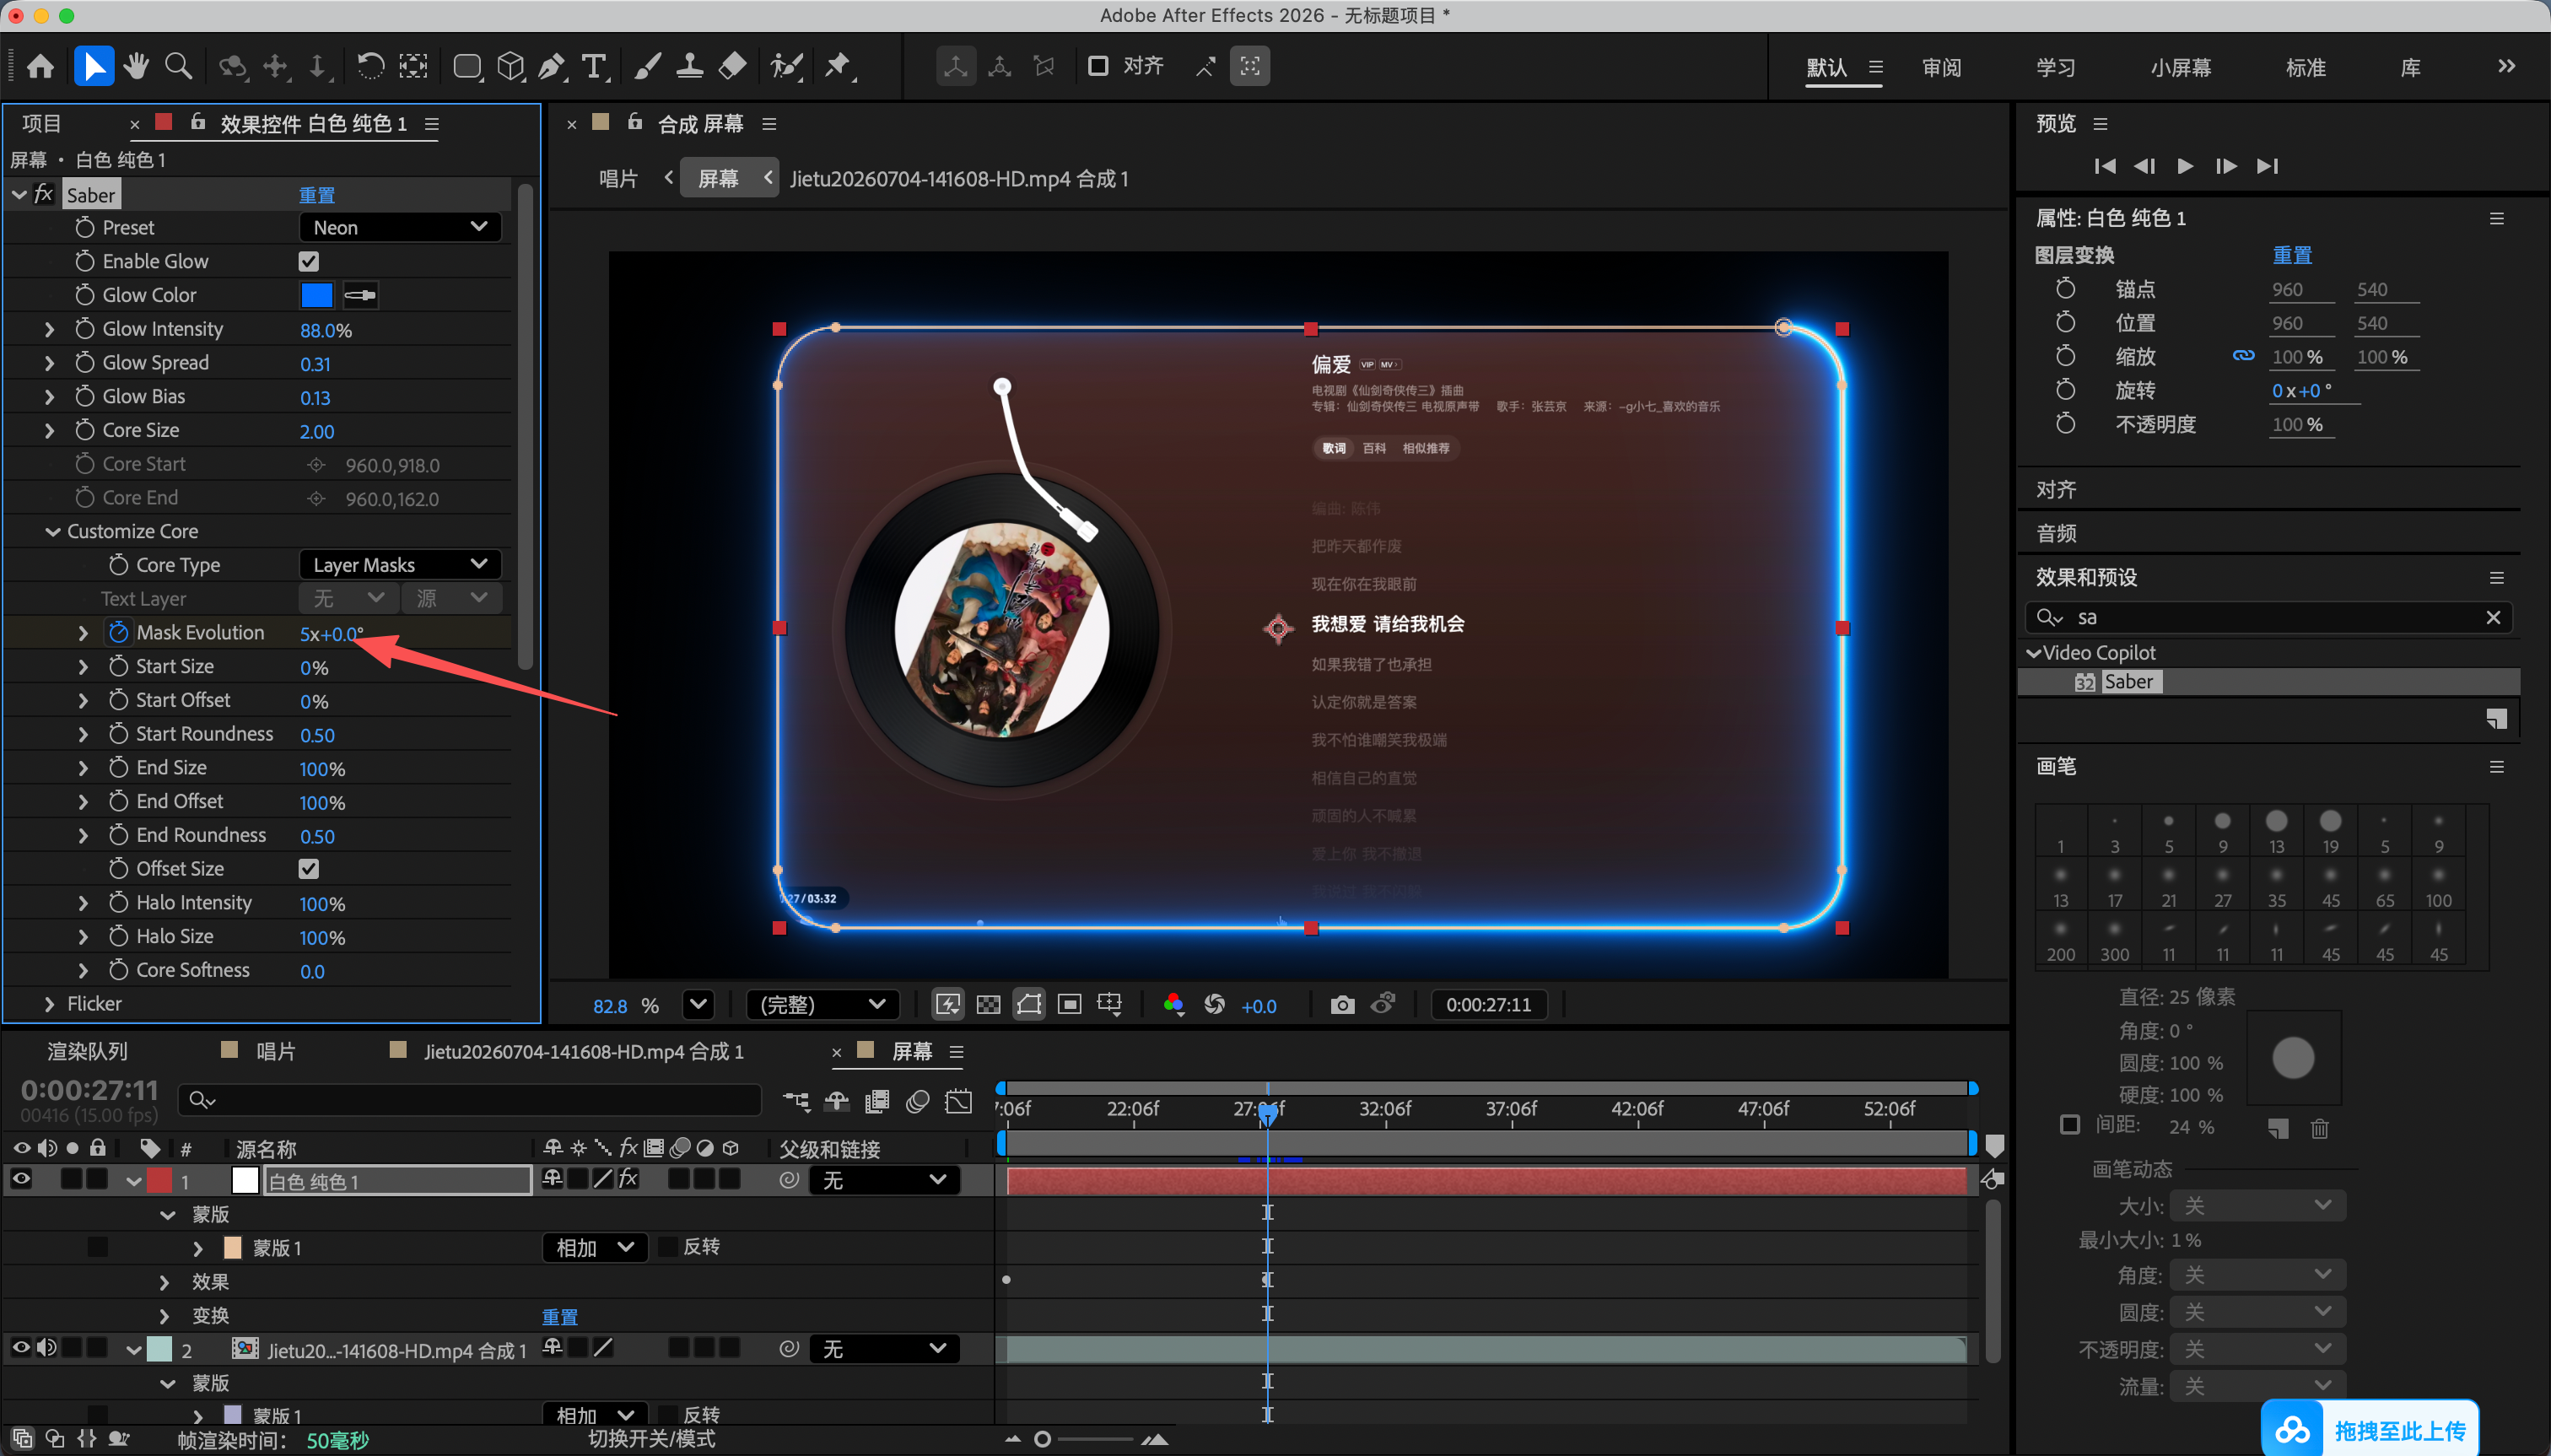The height and width of the screenshot is (1456, 2551).
Task: Uncheck the Enable Glow checkbox
Action: tap(309, 261)
